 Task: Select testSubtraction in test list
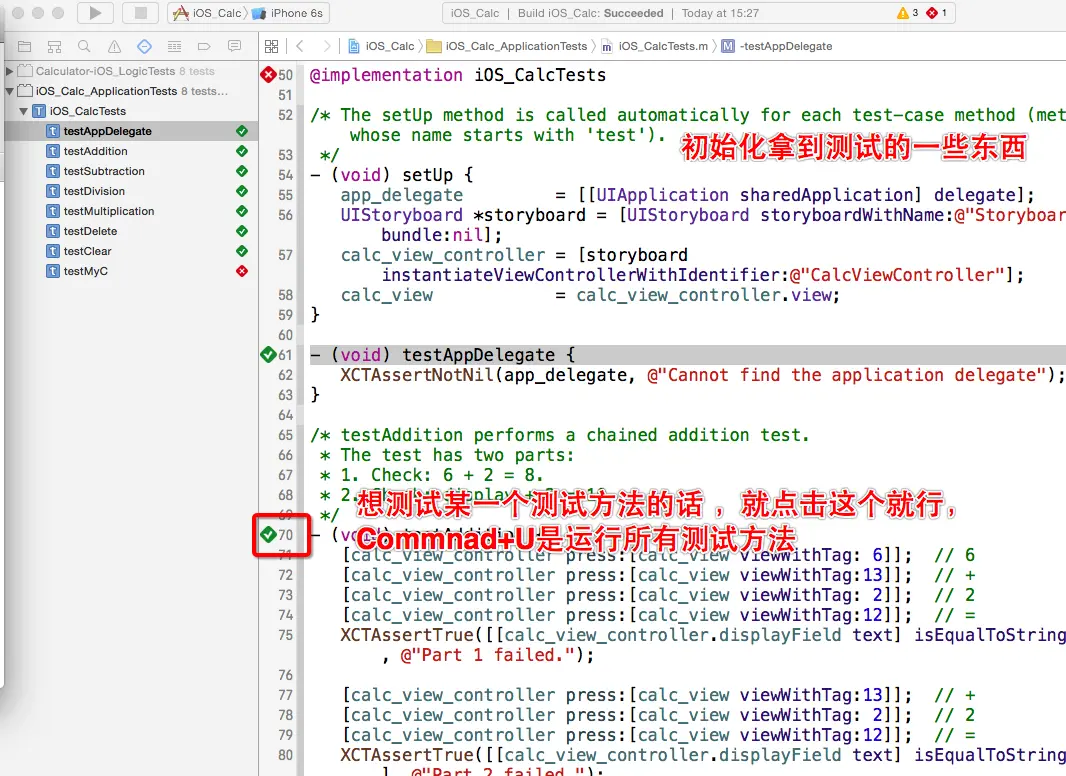(131, 171)
